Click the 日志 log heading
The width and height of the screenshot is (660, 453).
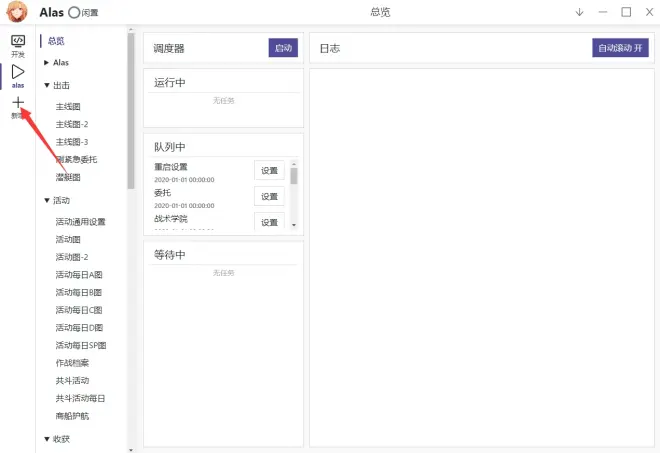pos(330,48)
